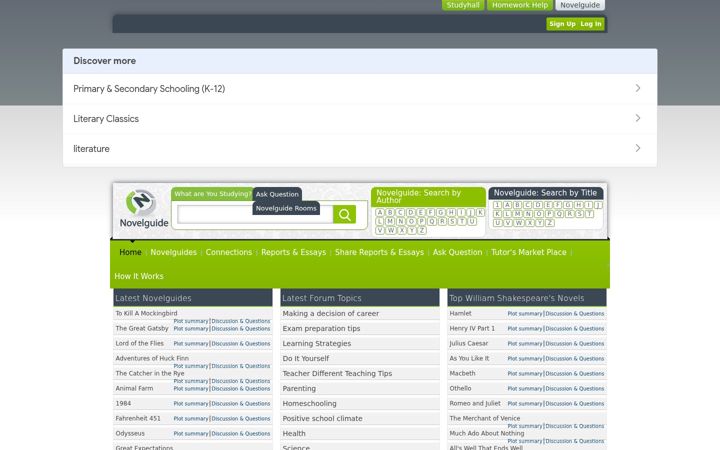This screenshot has height=450, width=720.
Task: Open forum topic Learning Strategies
Action: click(x=316, y=343)
